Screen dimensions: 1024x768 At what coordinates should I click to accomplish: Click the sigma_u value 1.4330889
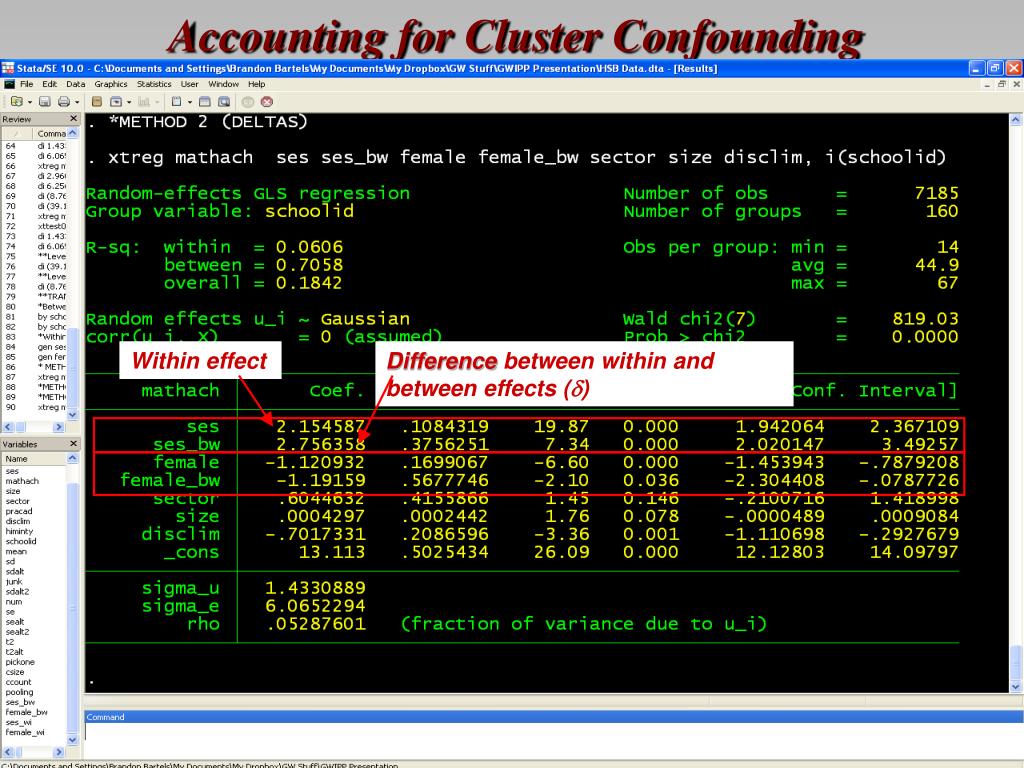pyautogui.click(x=315, y=588)
